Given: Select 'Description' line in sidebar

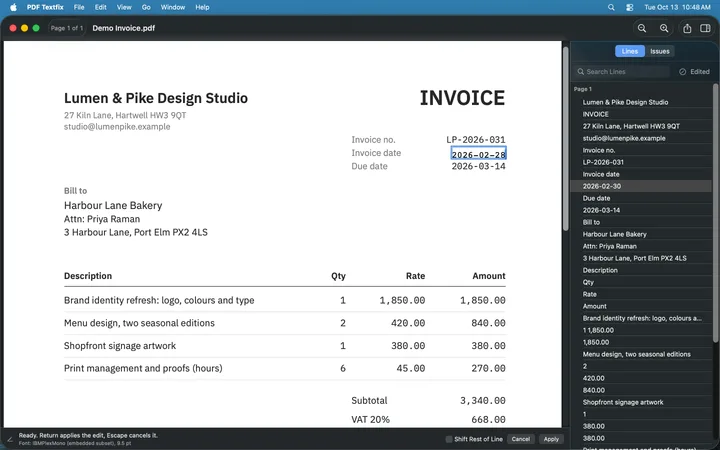Looking at the screenshot, I should (641, 270).
